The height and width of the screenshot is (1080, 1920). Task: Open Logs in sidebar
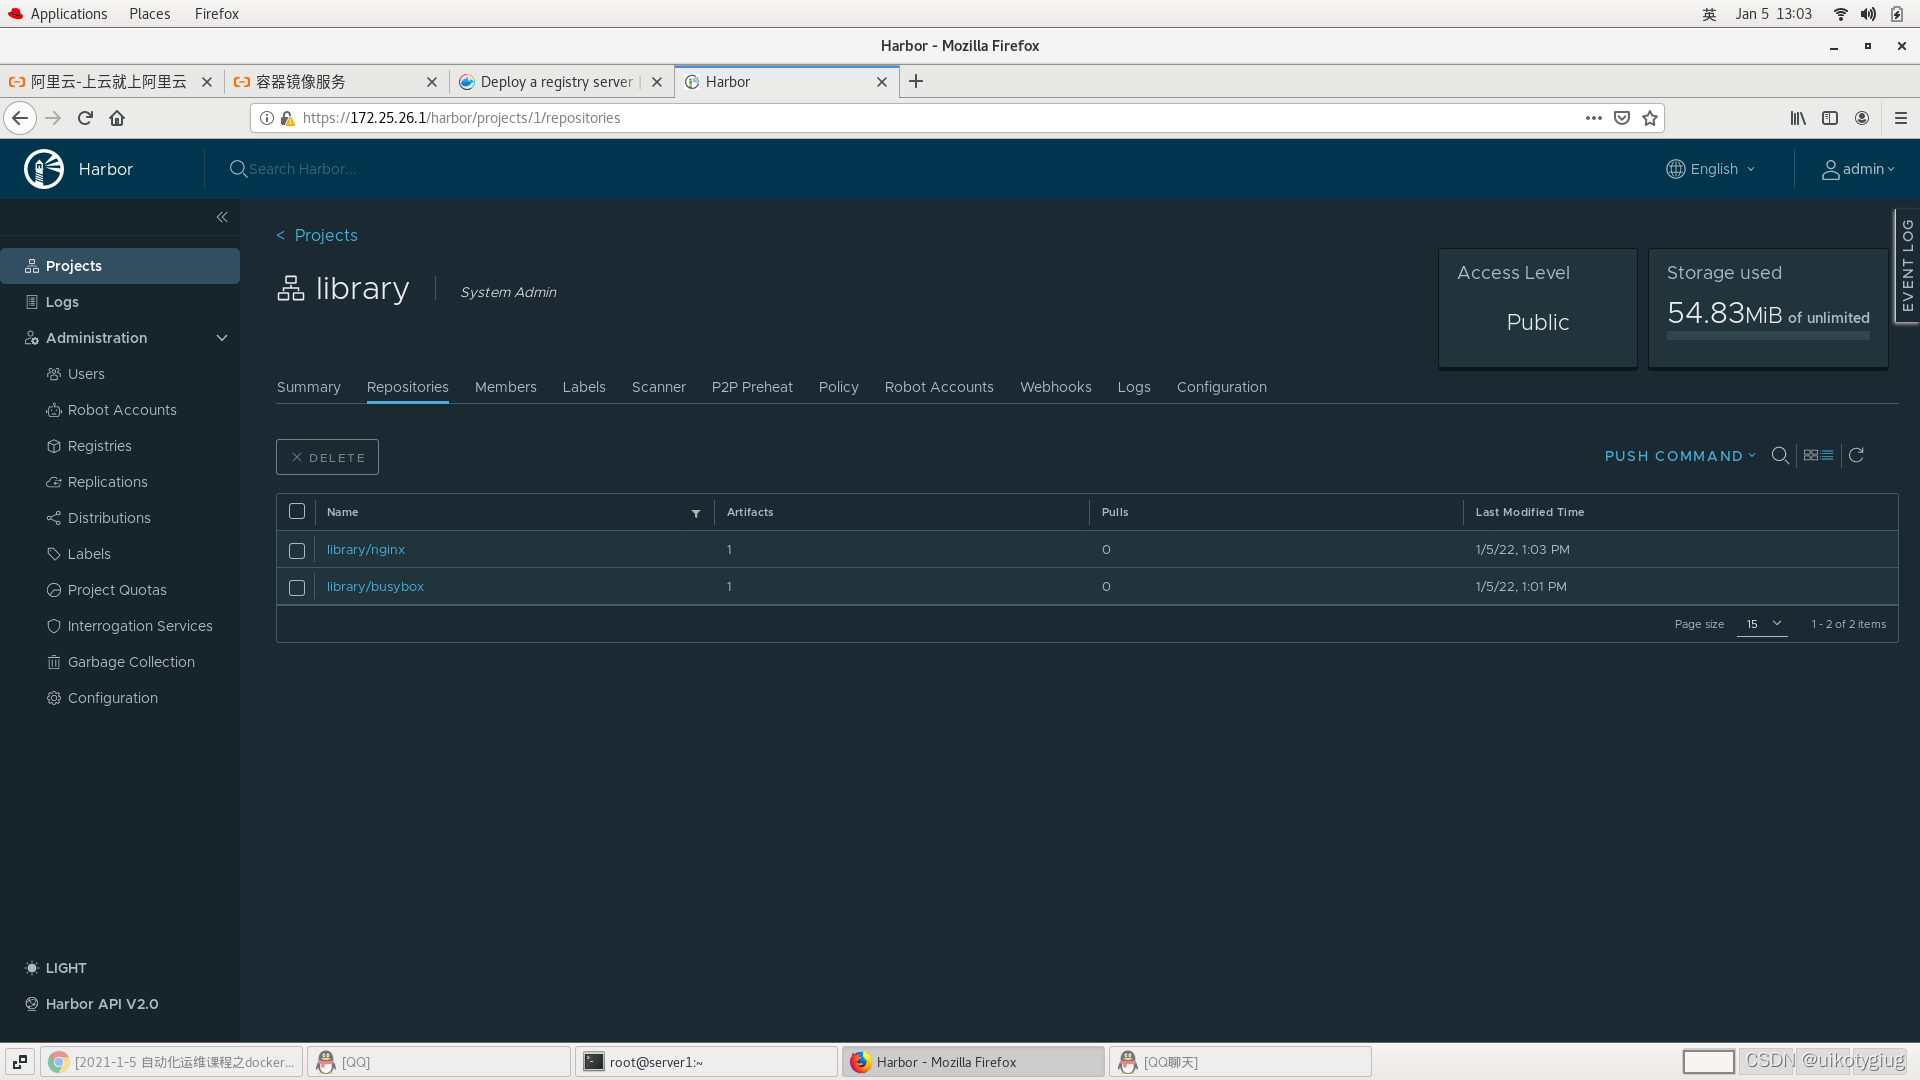[62, 302]
